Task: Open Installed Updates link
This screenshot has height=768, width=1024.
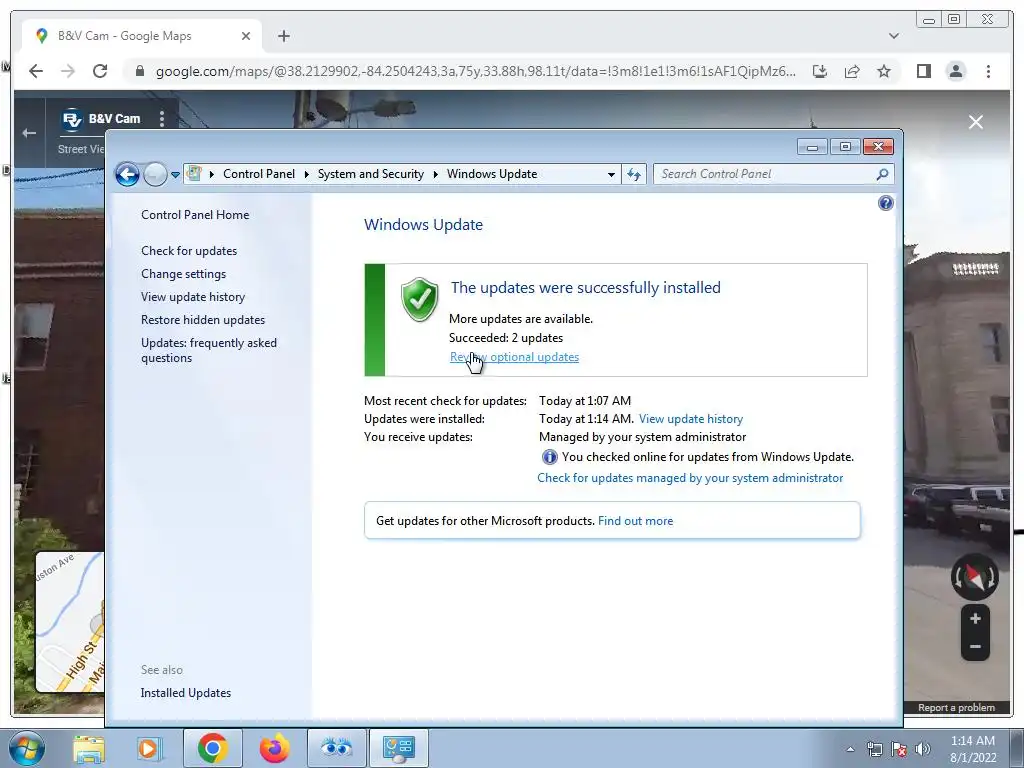Action: click(185, 693)
